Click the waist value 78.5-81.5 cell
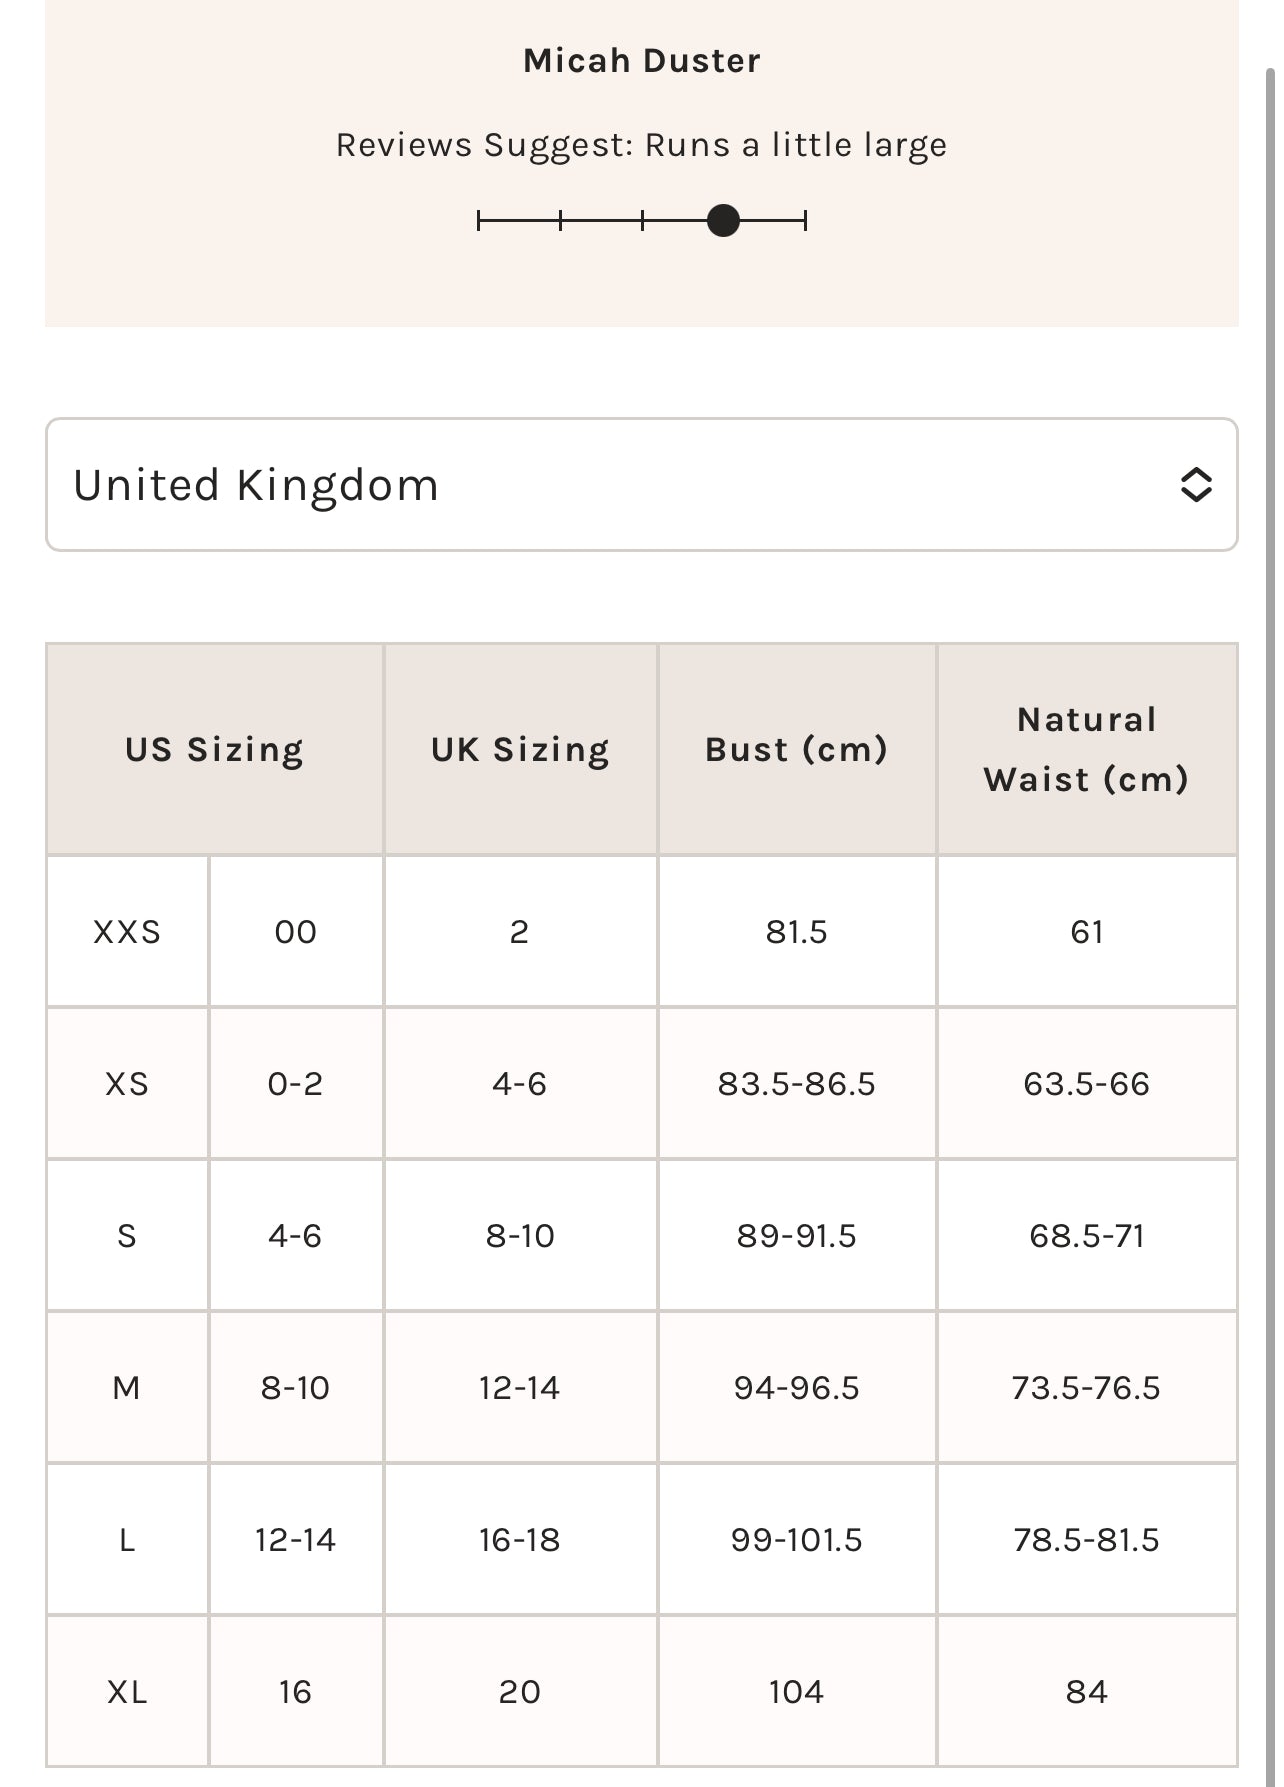Screen dimensions: 1284x1787 (x=1087, y=1540)
